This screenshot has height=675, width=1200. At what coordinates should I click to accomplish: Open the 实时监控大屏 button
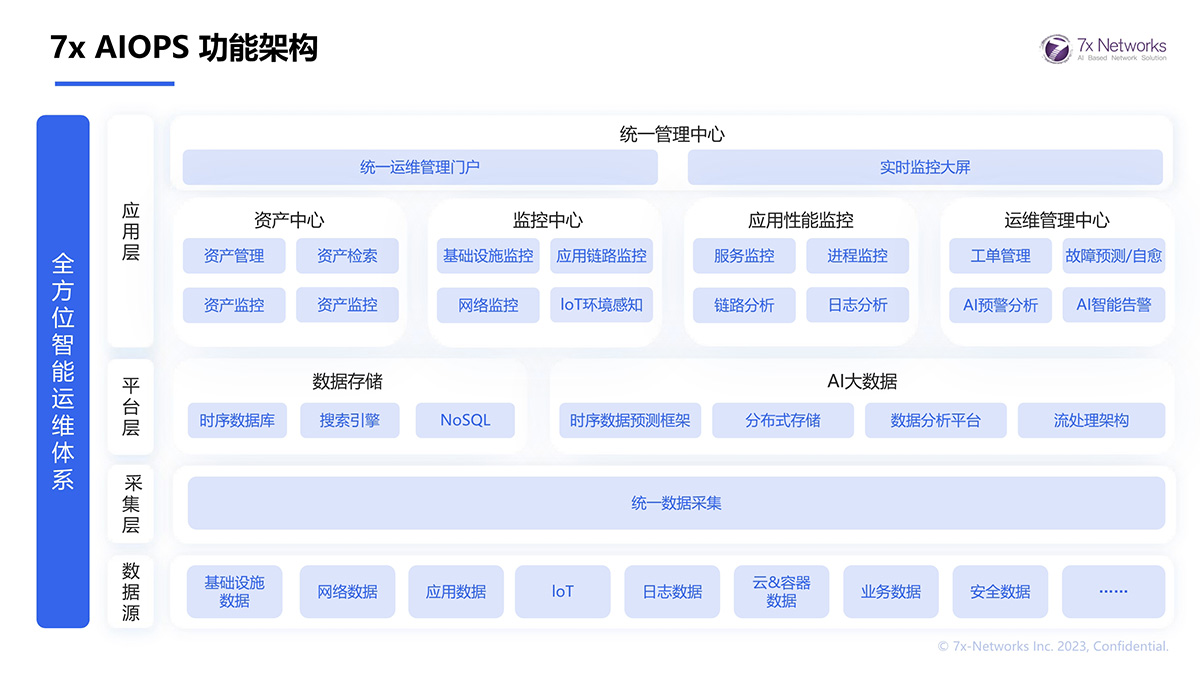click(926, 167)
